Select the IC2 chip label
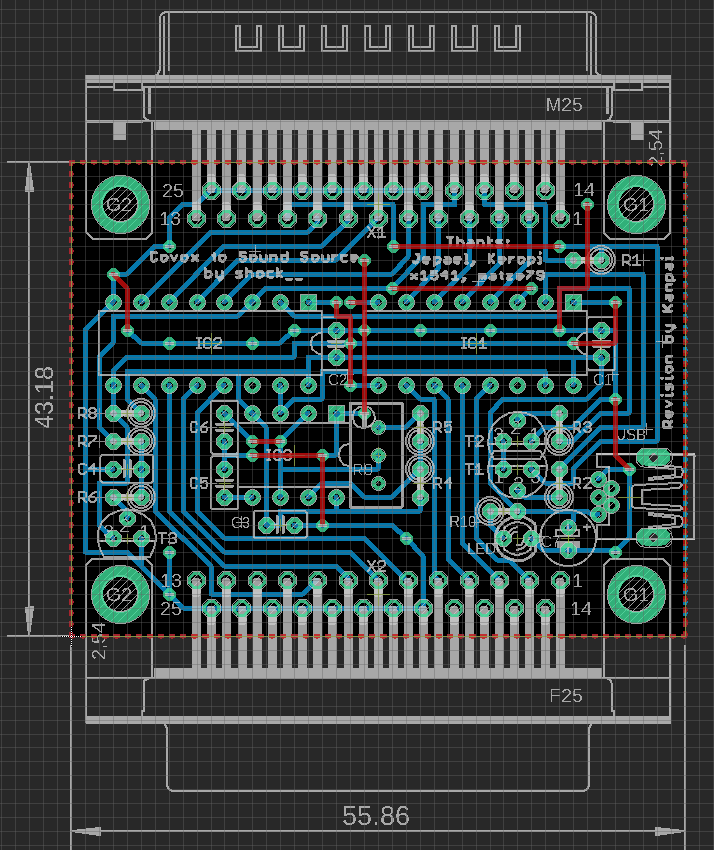The width and height of the screenshot is (714, 850). coord(209,343)
